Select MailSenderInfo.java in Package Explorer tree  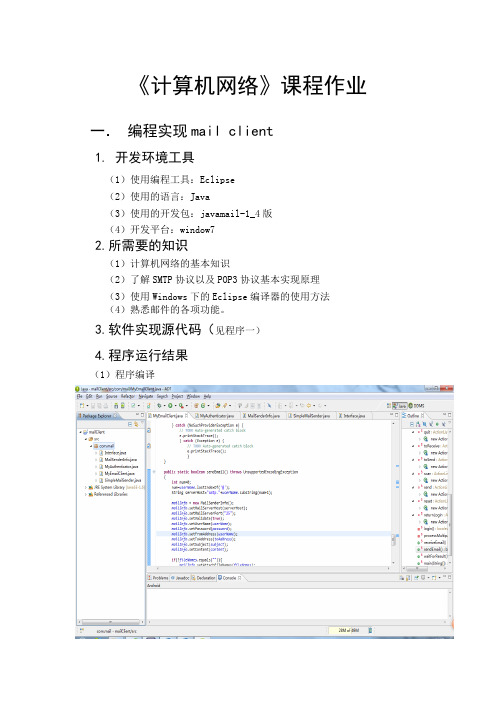click(x=117, y=460)
